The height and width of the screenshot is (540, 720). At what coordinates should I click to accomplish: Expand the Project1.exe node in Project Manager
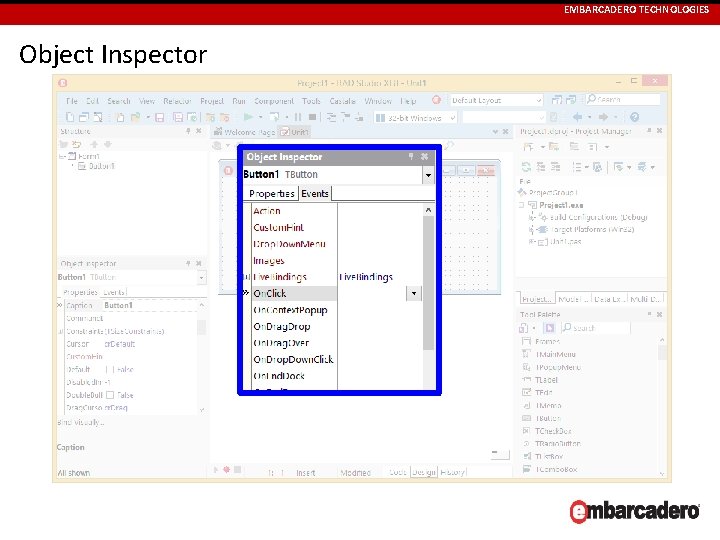[522, 205]
